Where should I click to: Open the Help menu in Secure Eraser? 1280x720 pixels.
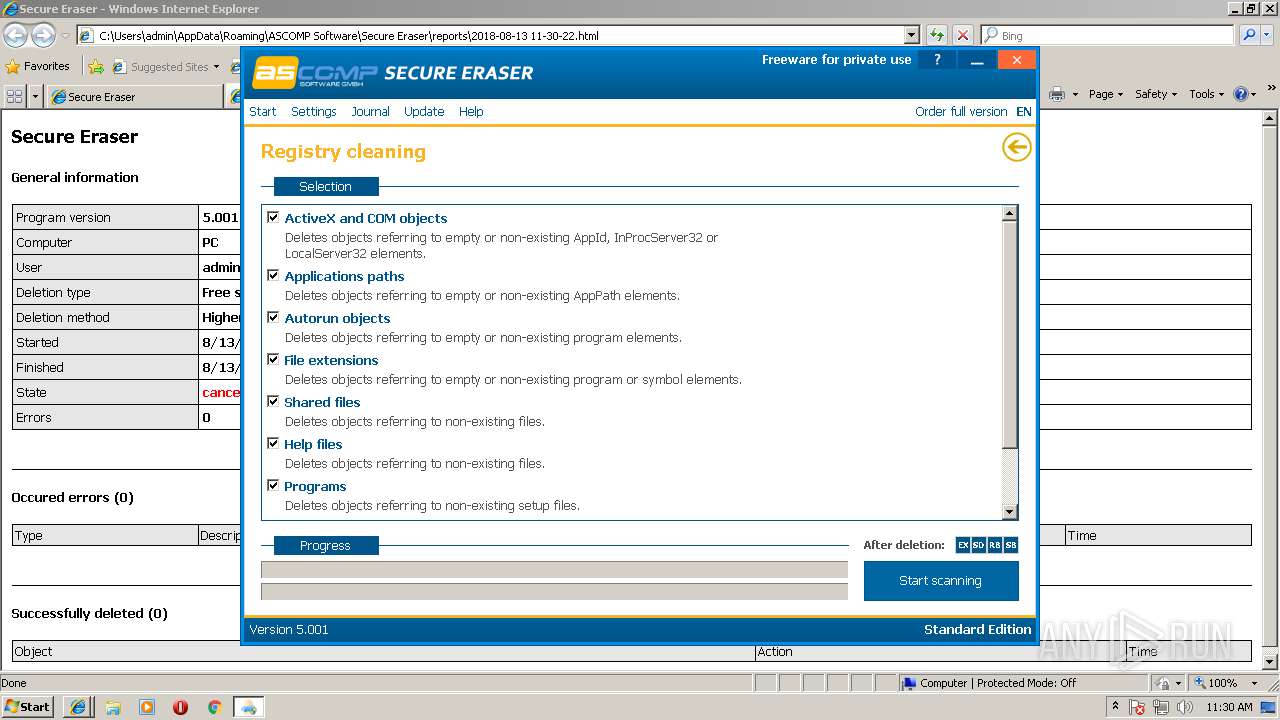click(x=471, y=111)
